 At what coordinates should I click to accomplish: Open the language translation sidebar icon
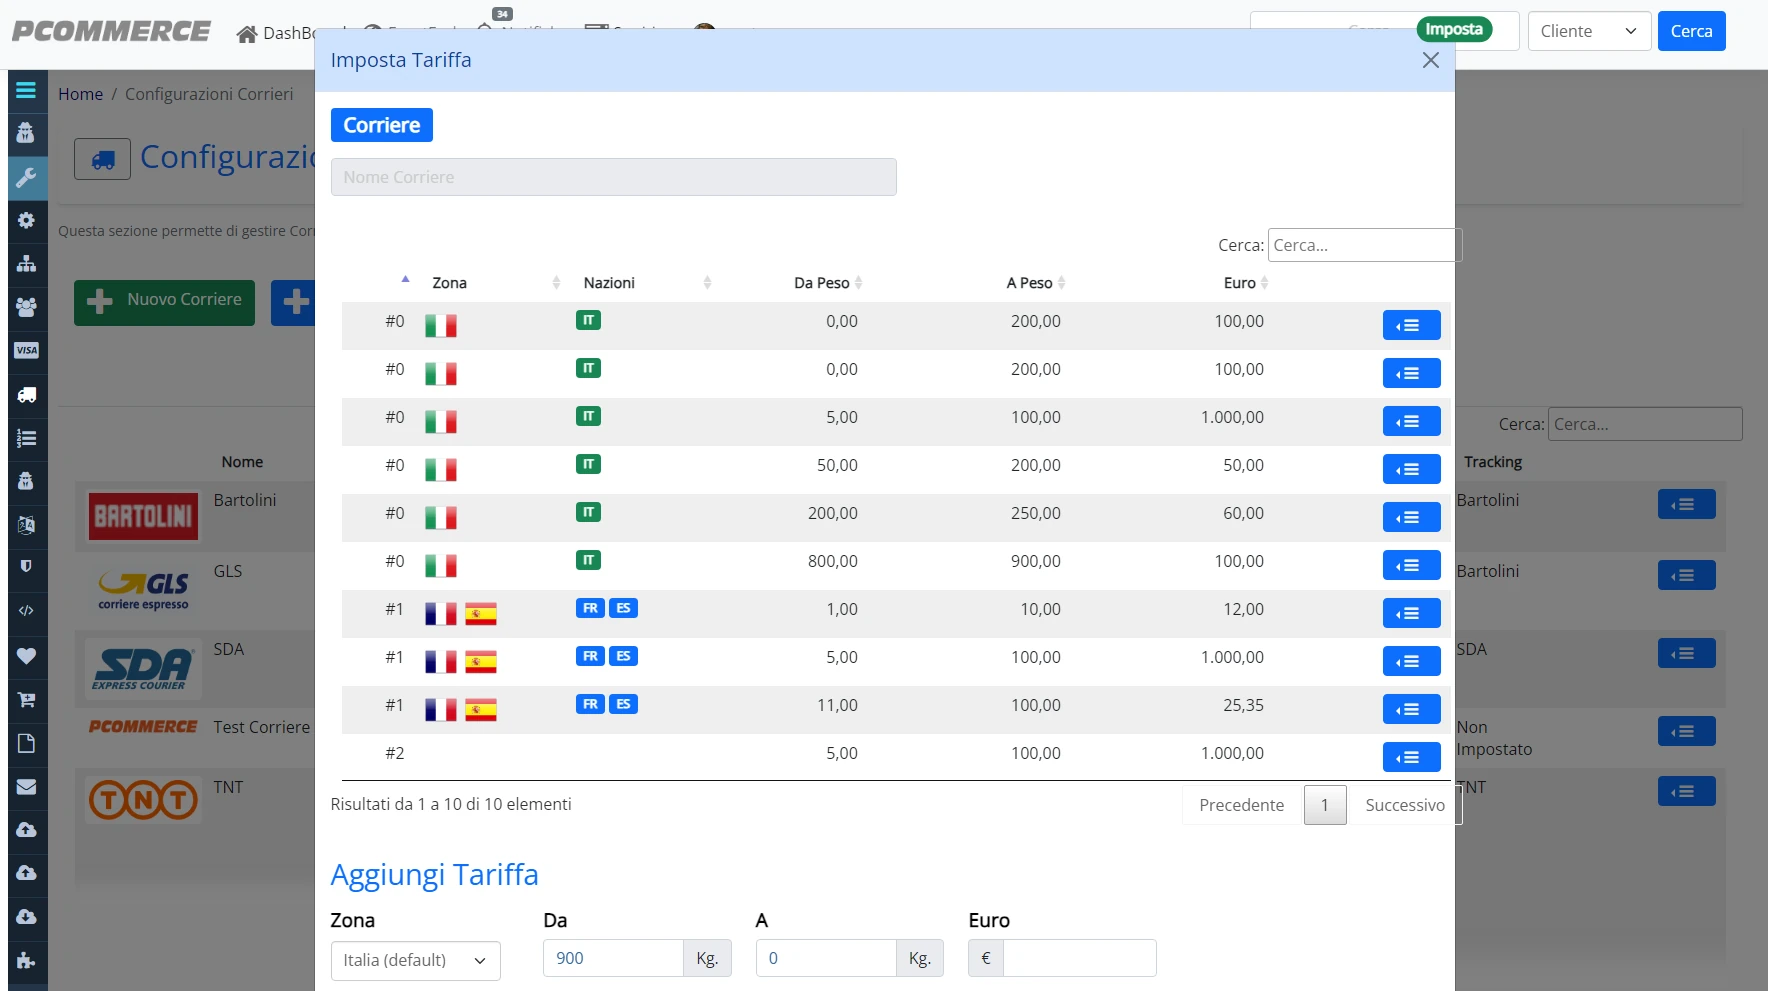coord(26,525)
